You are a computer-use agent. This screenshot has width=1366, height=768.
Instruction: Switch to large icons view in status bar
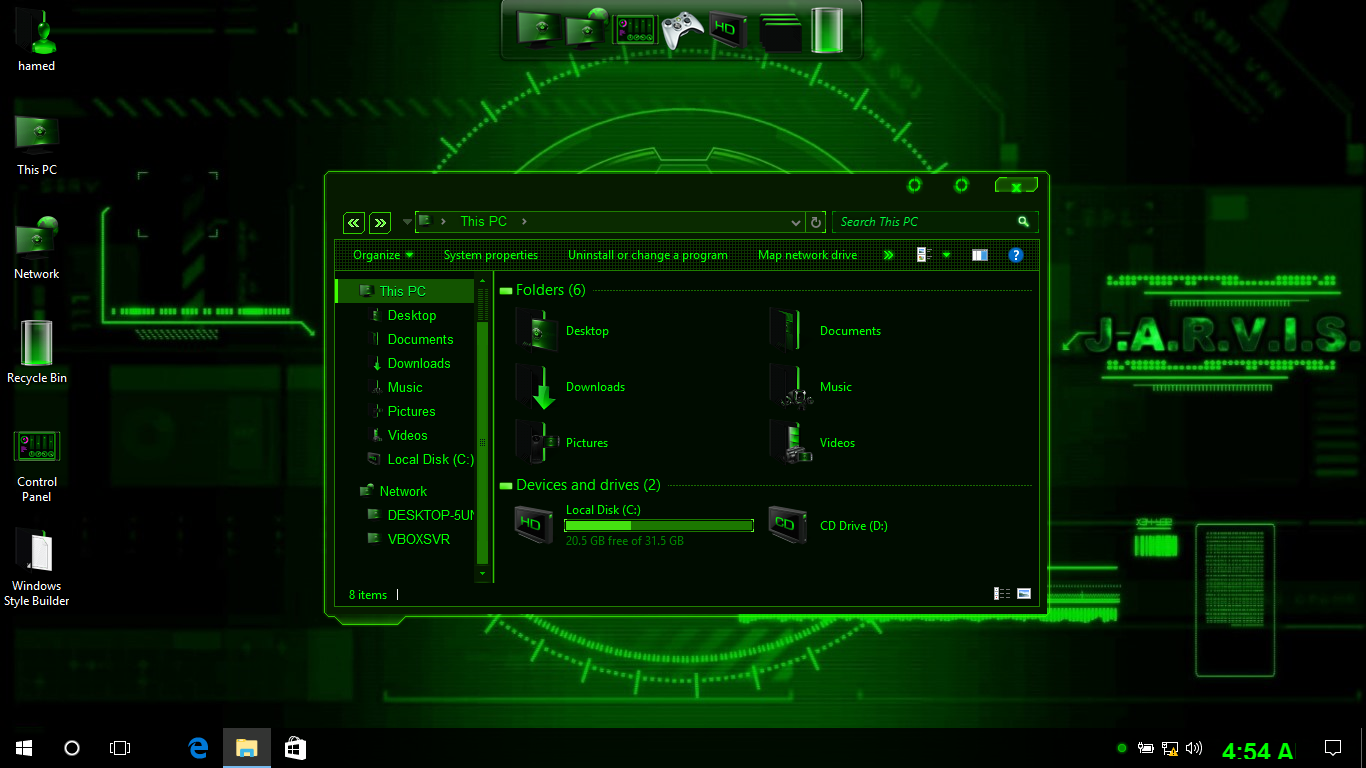1024,594
